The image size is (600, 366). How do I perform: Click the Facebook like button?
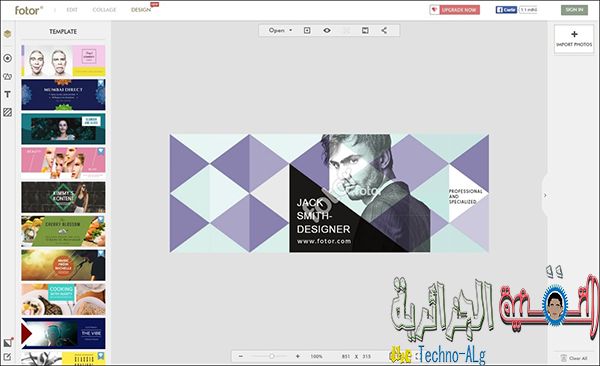[506, 10]
